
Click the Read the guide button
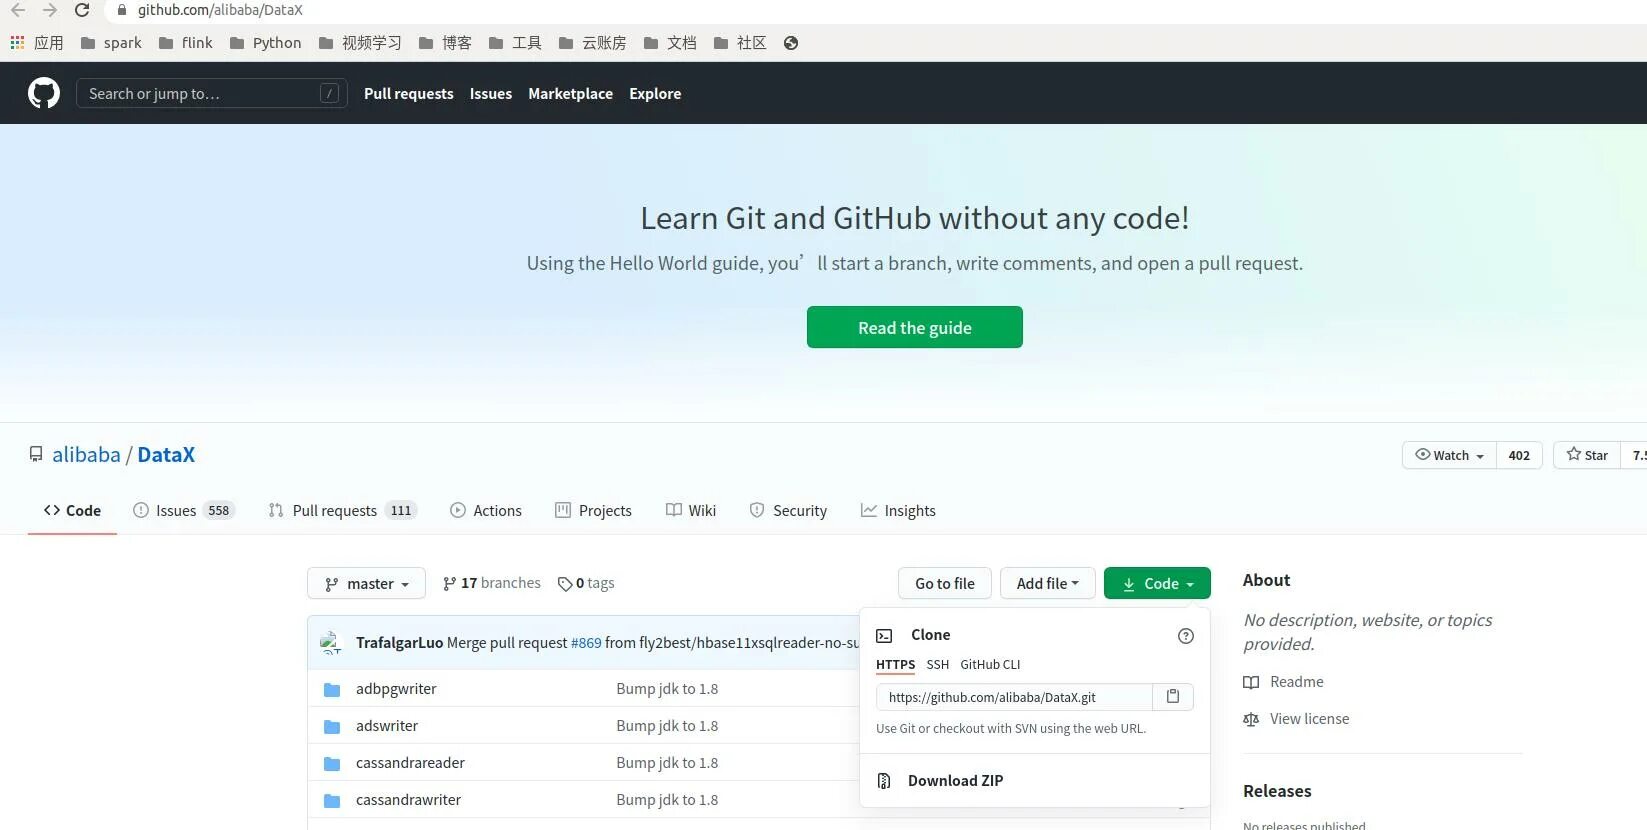coord(915,327)
